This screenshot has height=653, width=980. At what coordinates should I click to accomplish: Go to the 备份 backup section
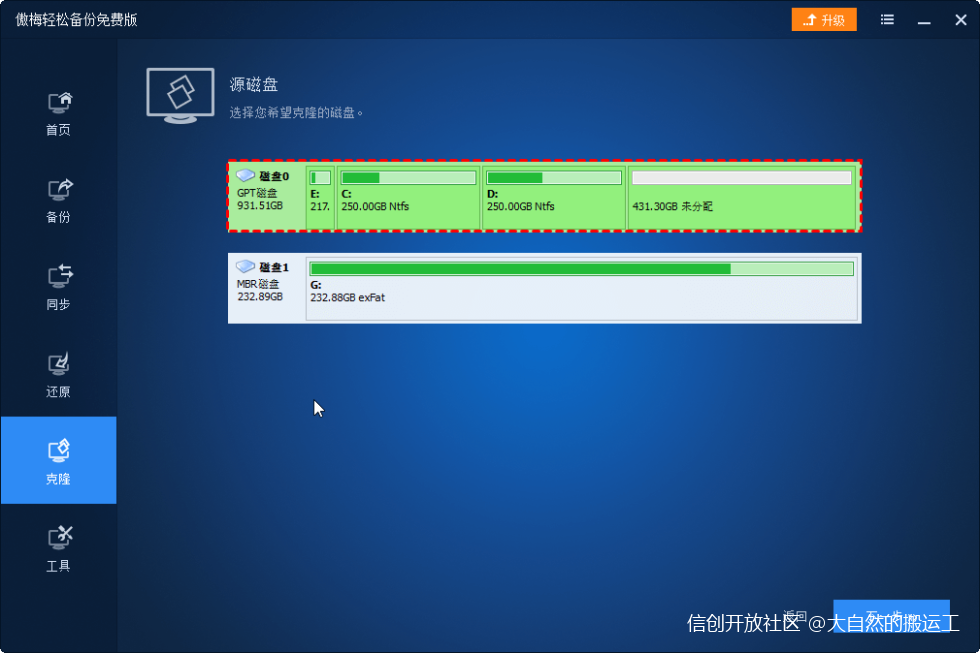59,201
